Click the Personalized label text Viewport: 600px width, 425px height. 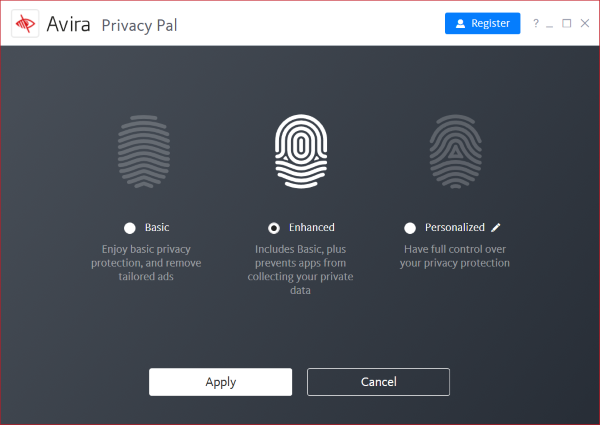[455, 228]
